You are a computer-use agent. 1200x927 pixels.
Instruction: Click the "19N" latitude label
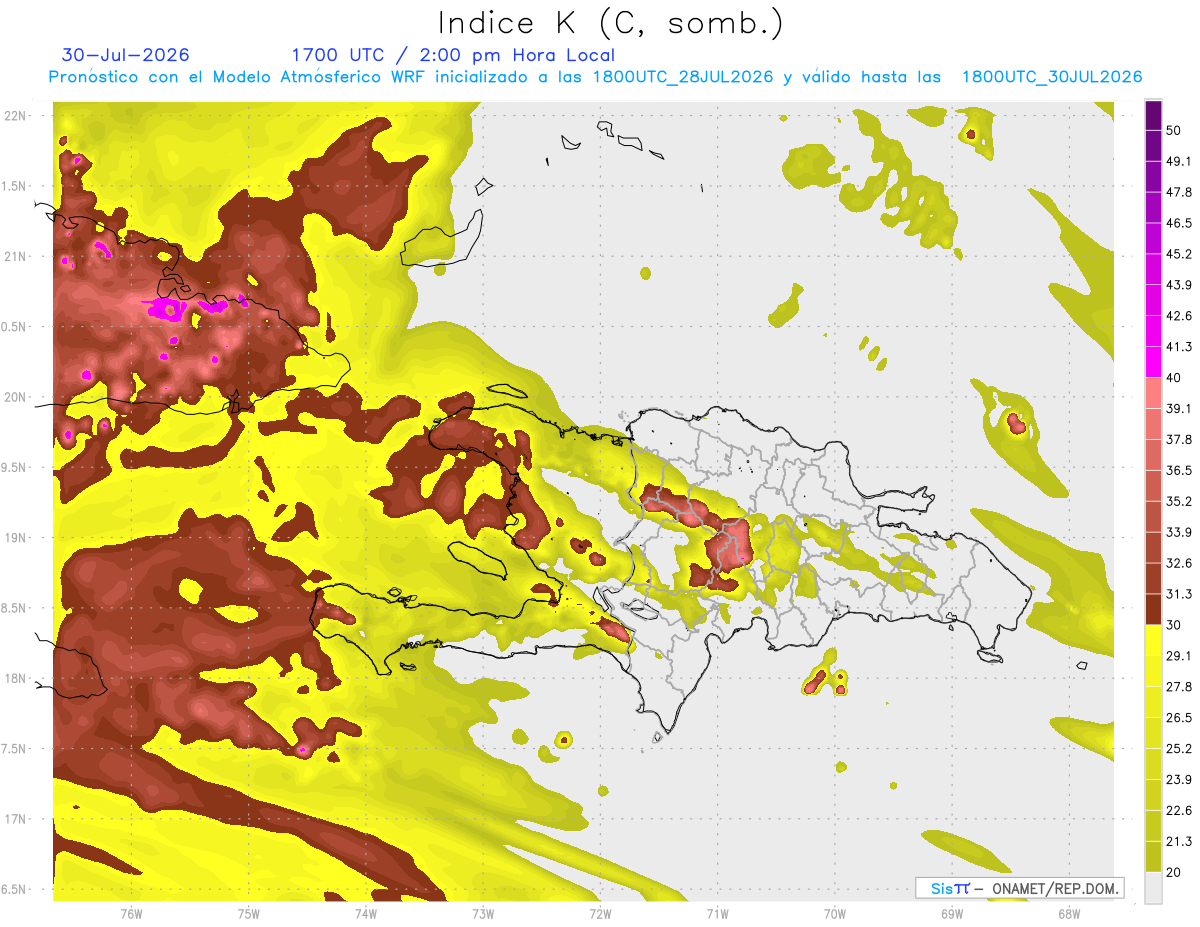[17, 538]
